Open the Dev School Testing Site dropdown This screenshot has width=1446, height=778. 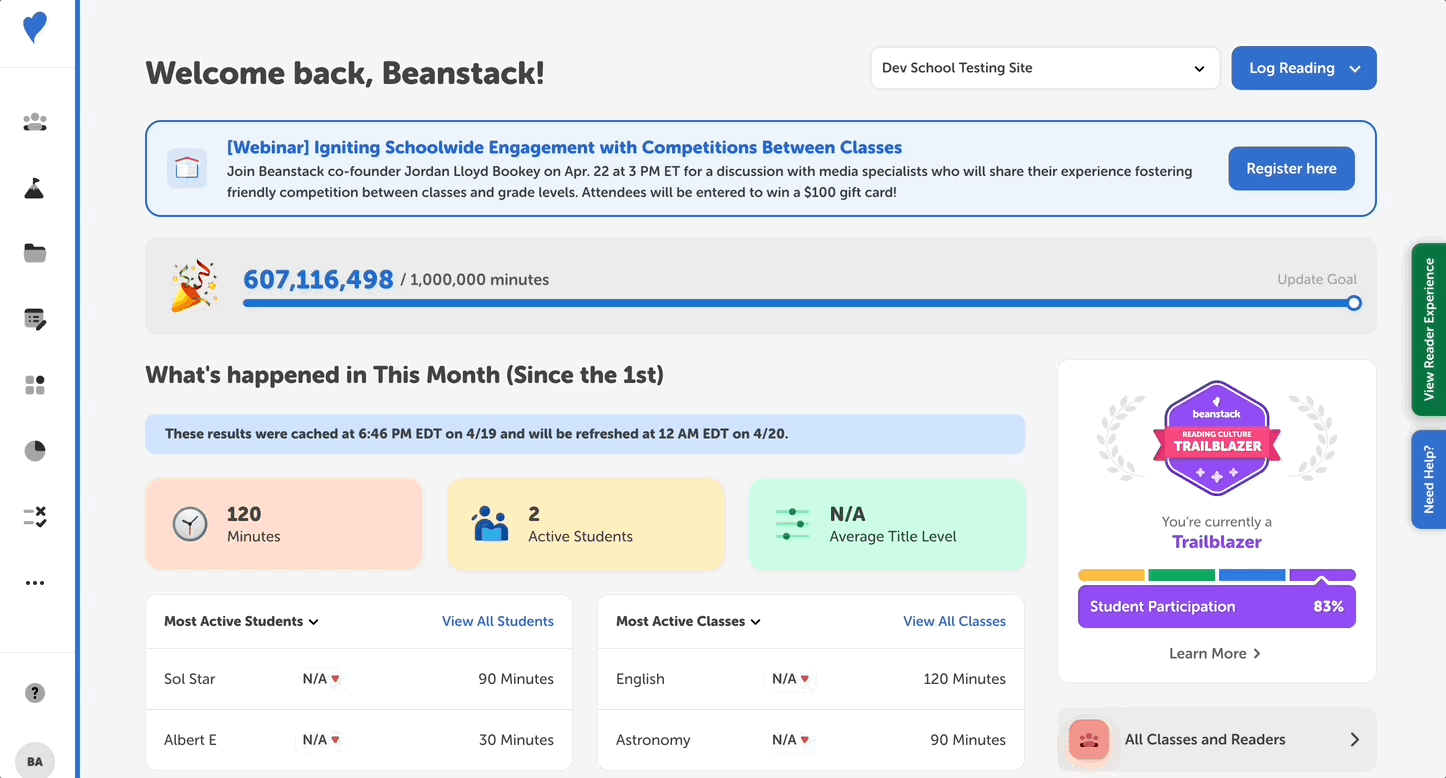click(1044, 68)
